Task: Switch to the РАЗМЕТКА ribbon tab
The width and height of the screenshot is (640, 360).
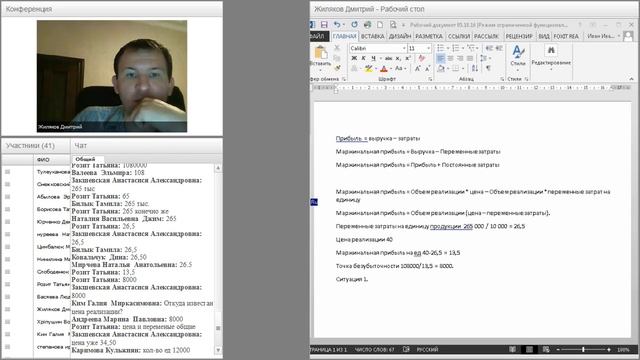Action: point(429,36)
